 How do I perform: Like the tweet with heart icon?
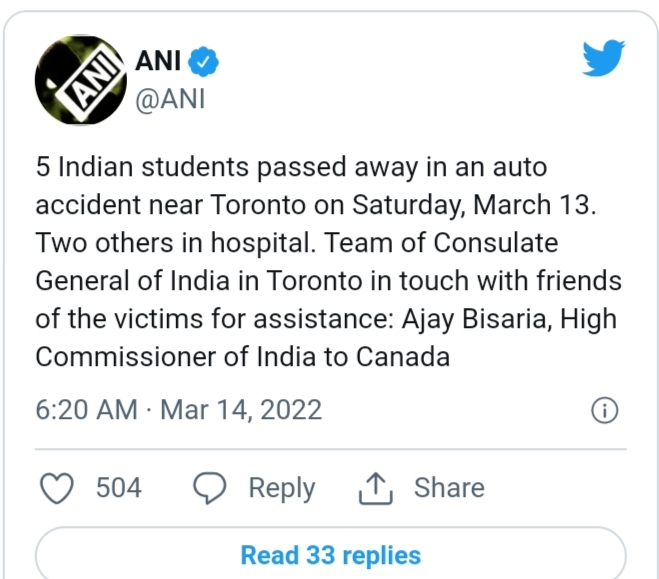click(x=58, y=488)
